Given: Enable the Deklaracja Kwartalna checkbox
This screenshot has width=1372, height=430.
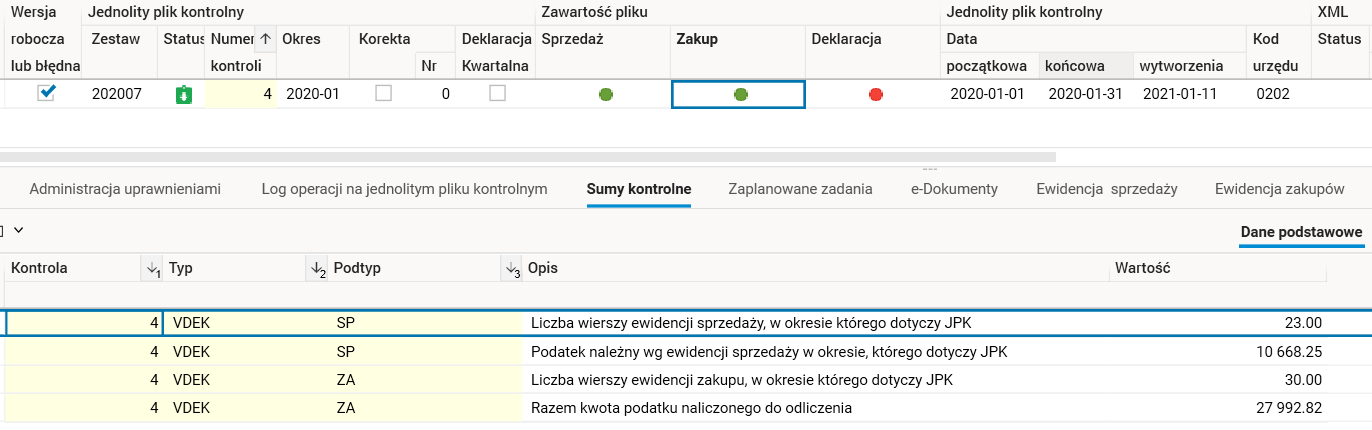Looking at the screenshot, I should [497, 93].
